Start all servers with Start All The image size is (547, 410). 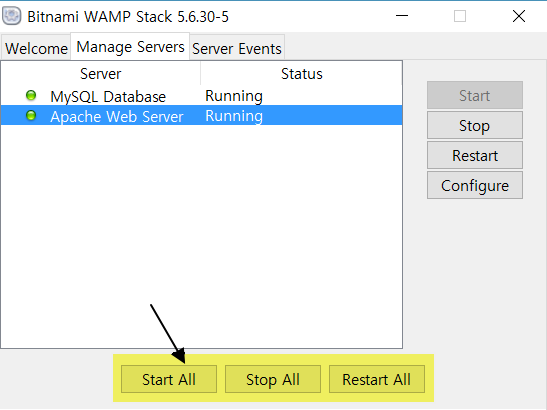coord(169,379)
